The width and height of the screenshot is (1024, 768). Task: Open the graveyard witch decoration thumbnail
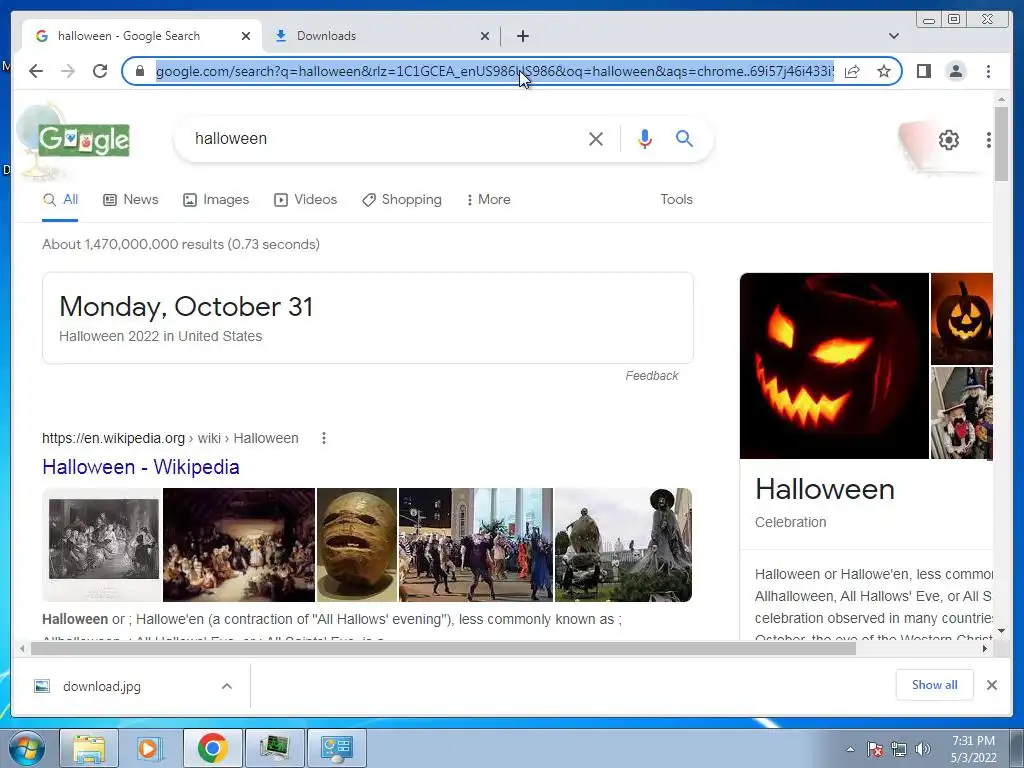[x=623, y=545]
